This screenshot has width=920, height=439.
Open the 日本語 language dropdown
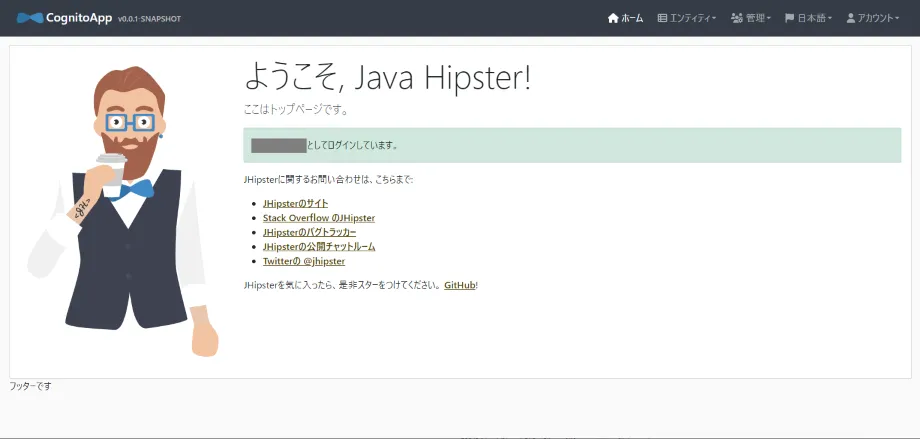click(809, 18)
